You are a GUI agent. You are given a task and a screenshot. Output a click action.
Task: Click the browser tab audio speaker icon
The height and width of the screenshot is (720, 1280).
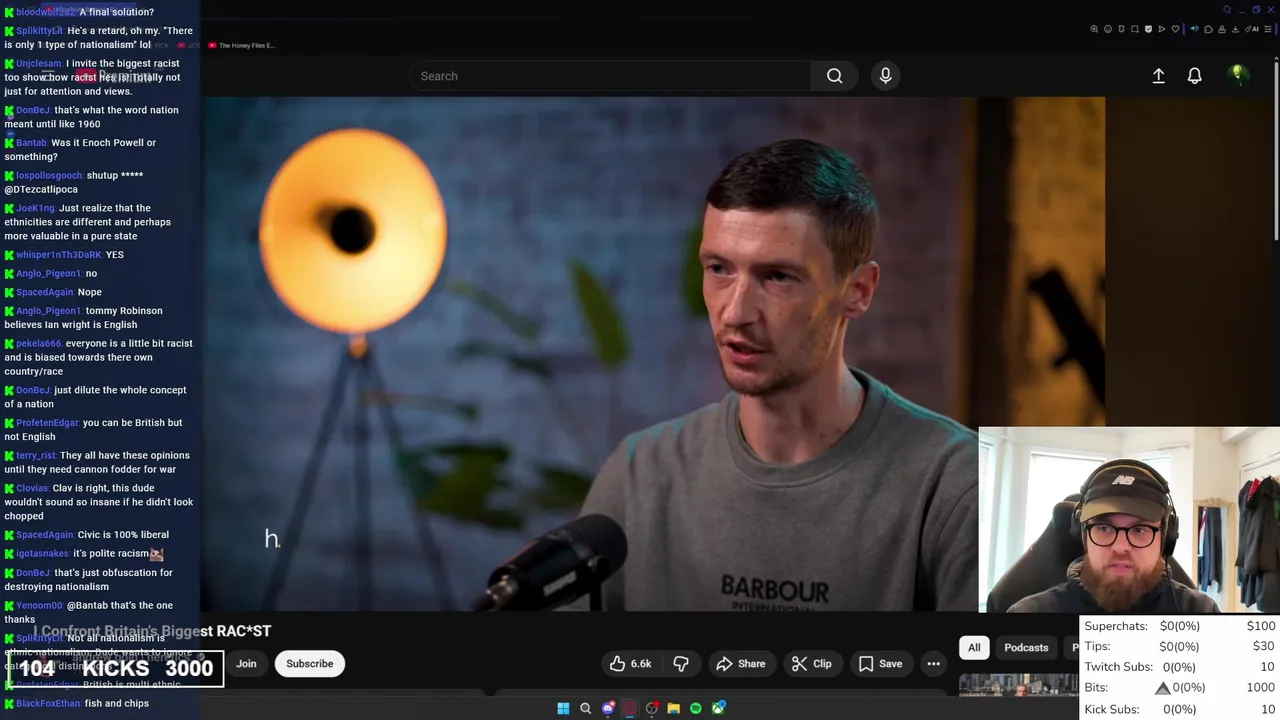(1195, 29)
